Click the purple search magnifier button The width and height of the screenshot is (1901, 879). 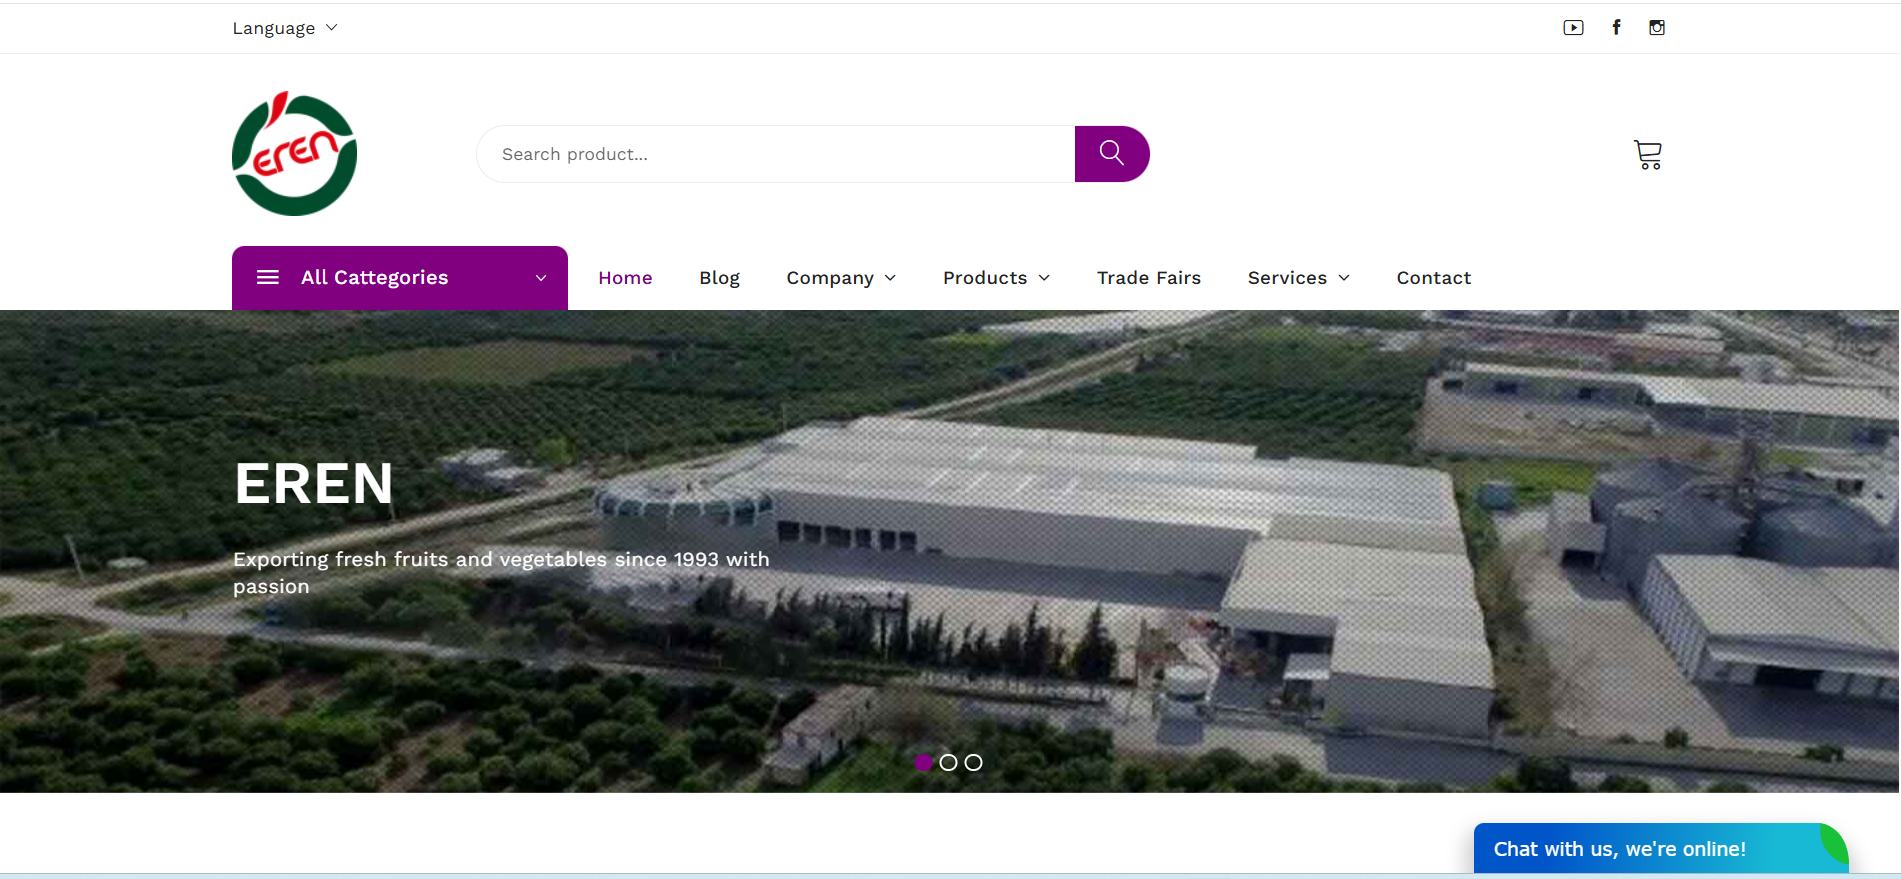click(1112, 154)
